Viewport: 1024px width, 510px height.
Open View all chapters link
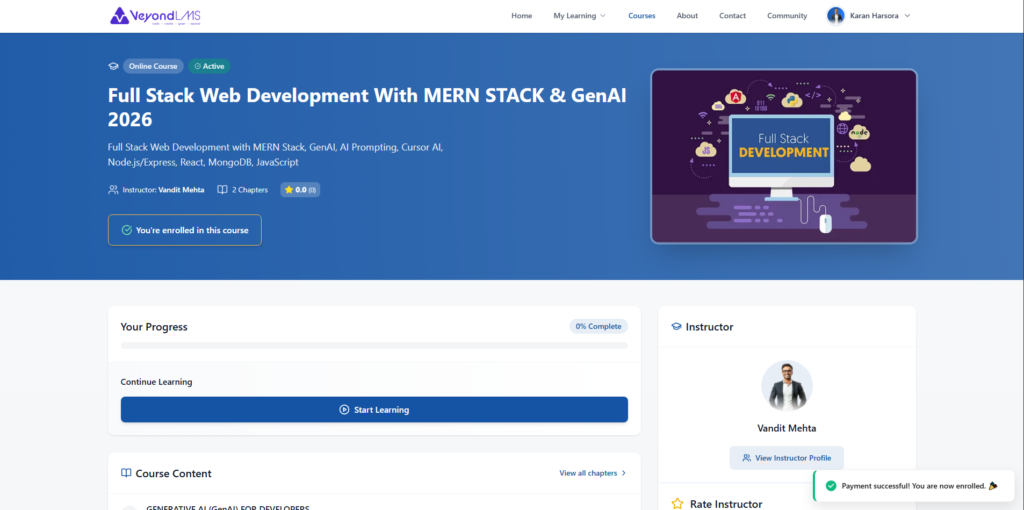[588, 473]
